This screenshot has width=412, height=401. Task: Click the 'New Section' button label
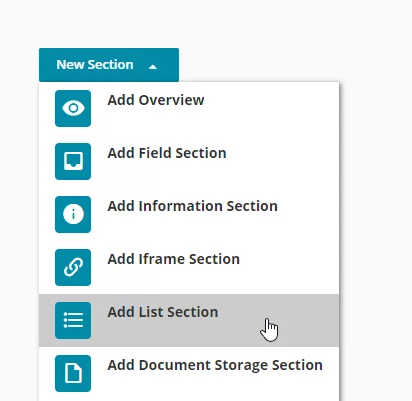[95, 65]
